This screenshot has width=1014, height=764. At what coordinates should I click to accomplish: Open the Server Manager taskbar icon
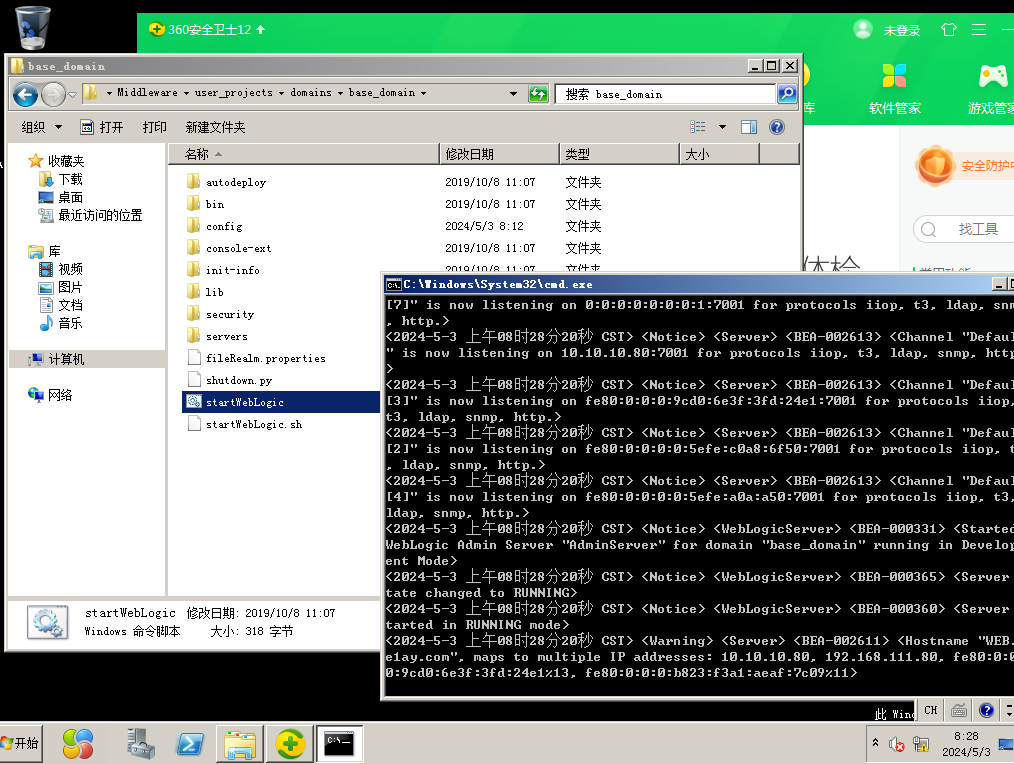point(140,743)
